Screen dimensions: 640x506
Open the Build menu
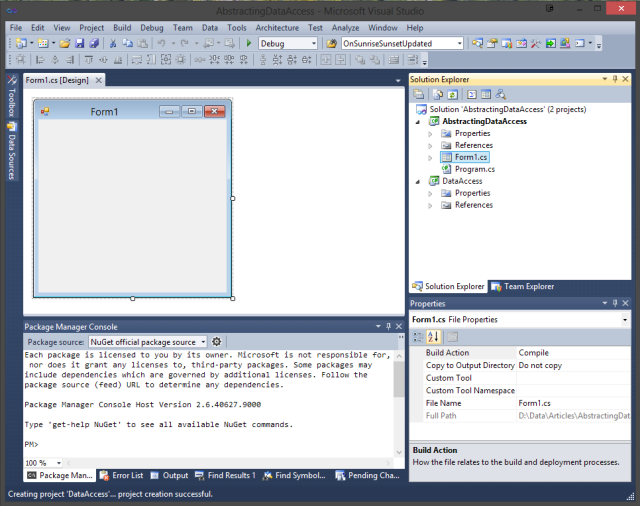tap(122, 28)
